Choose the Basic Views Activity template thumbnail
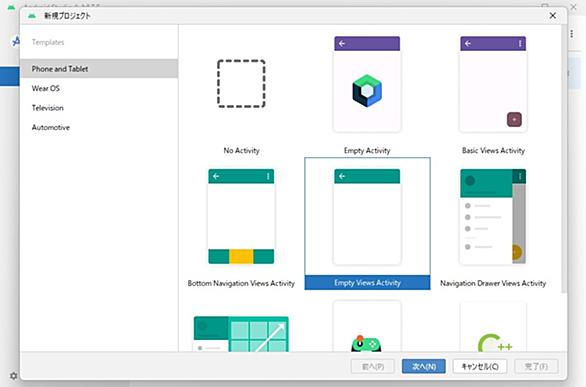586x387 pixels. (x=493, y=84)
